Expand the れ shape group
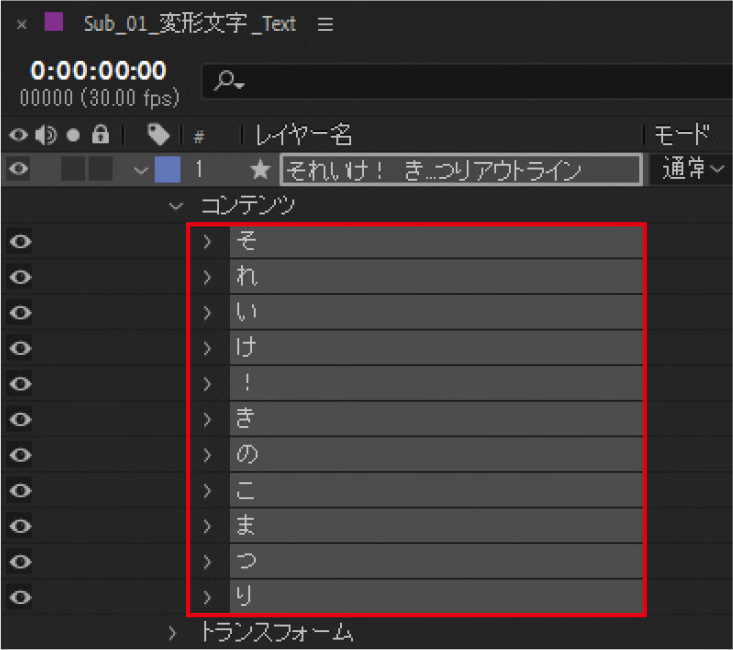This screenshot has height=650, width=733. 208,277
